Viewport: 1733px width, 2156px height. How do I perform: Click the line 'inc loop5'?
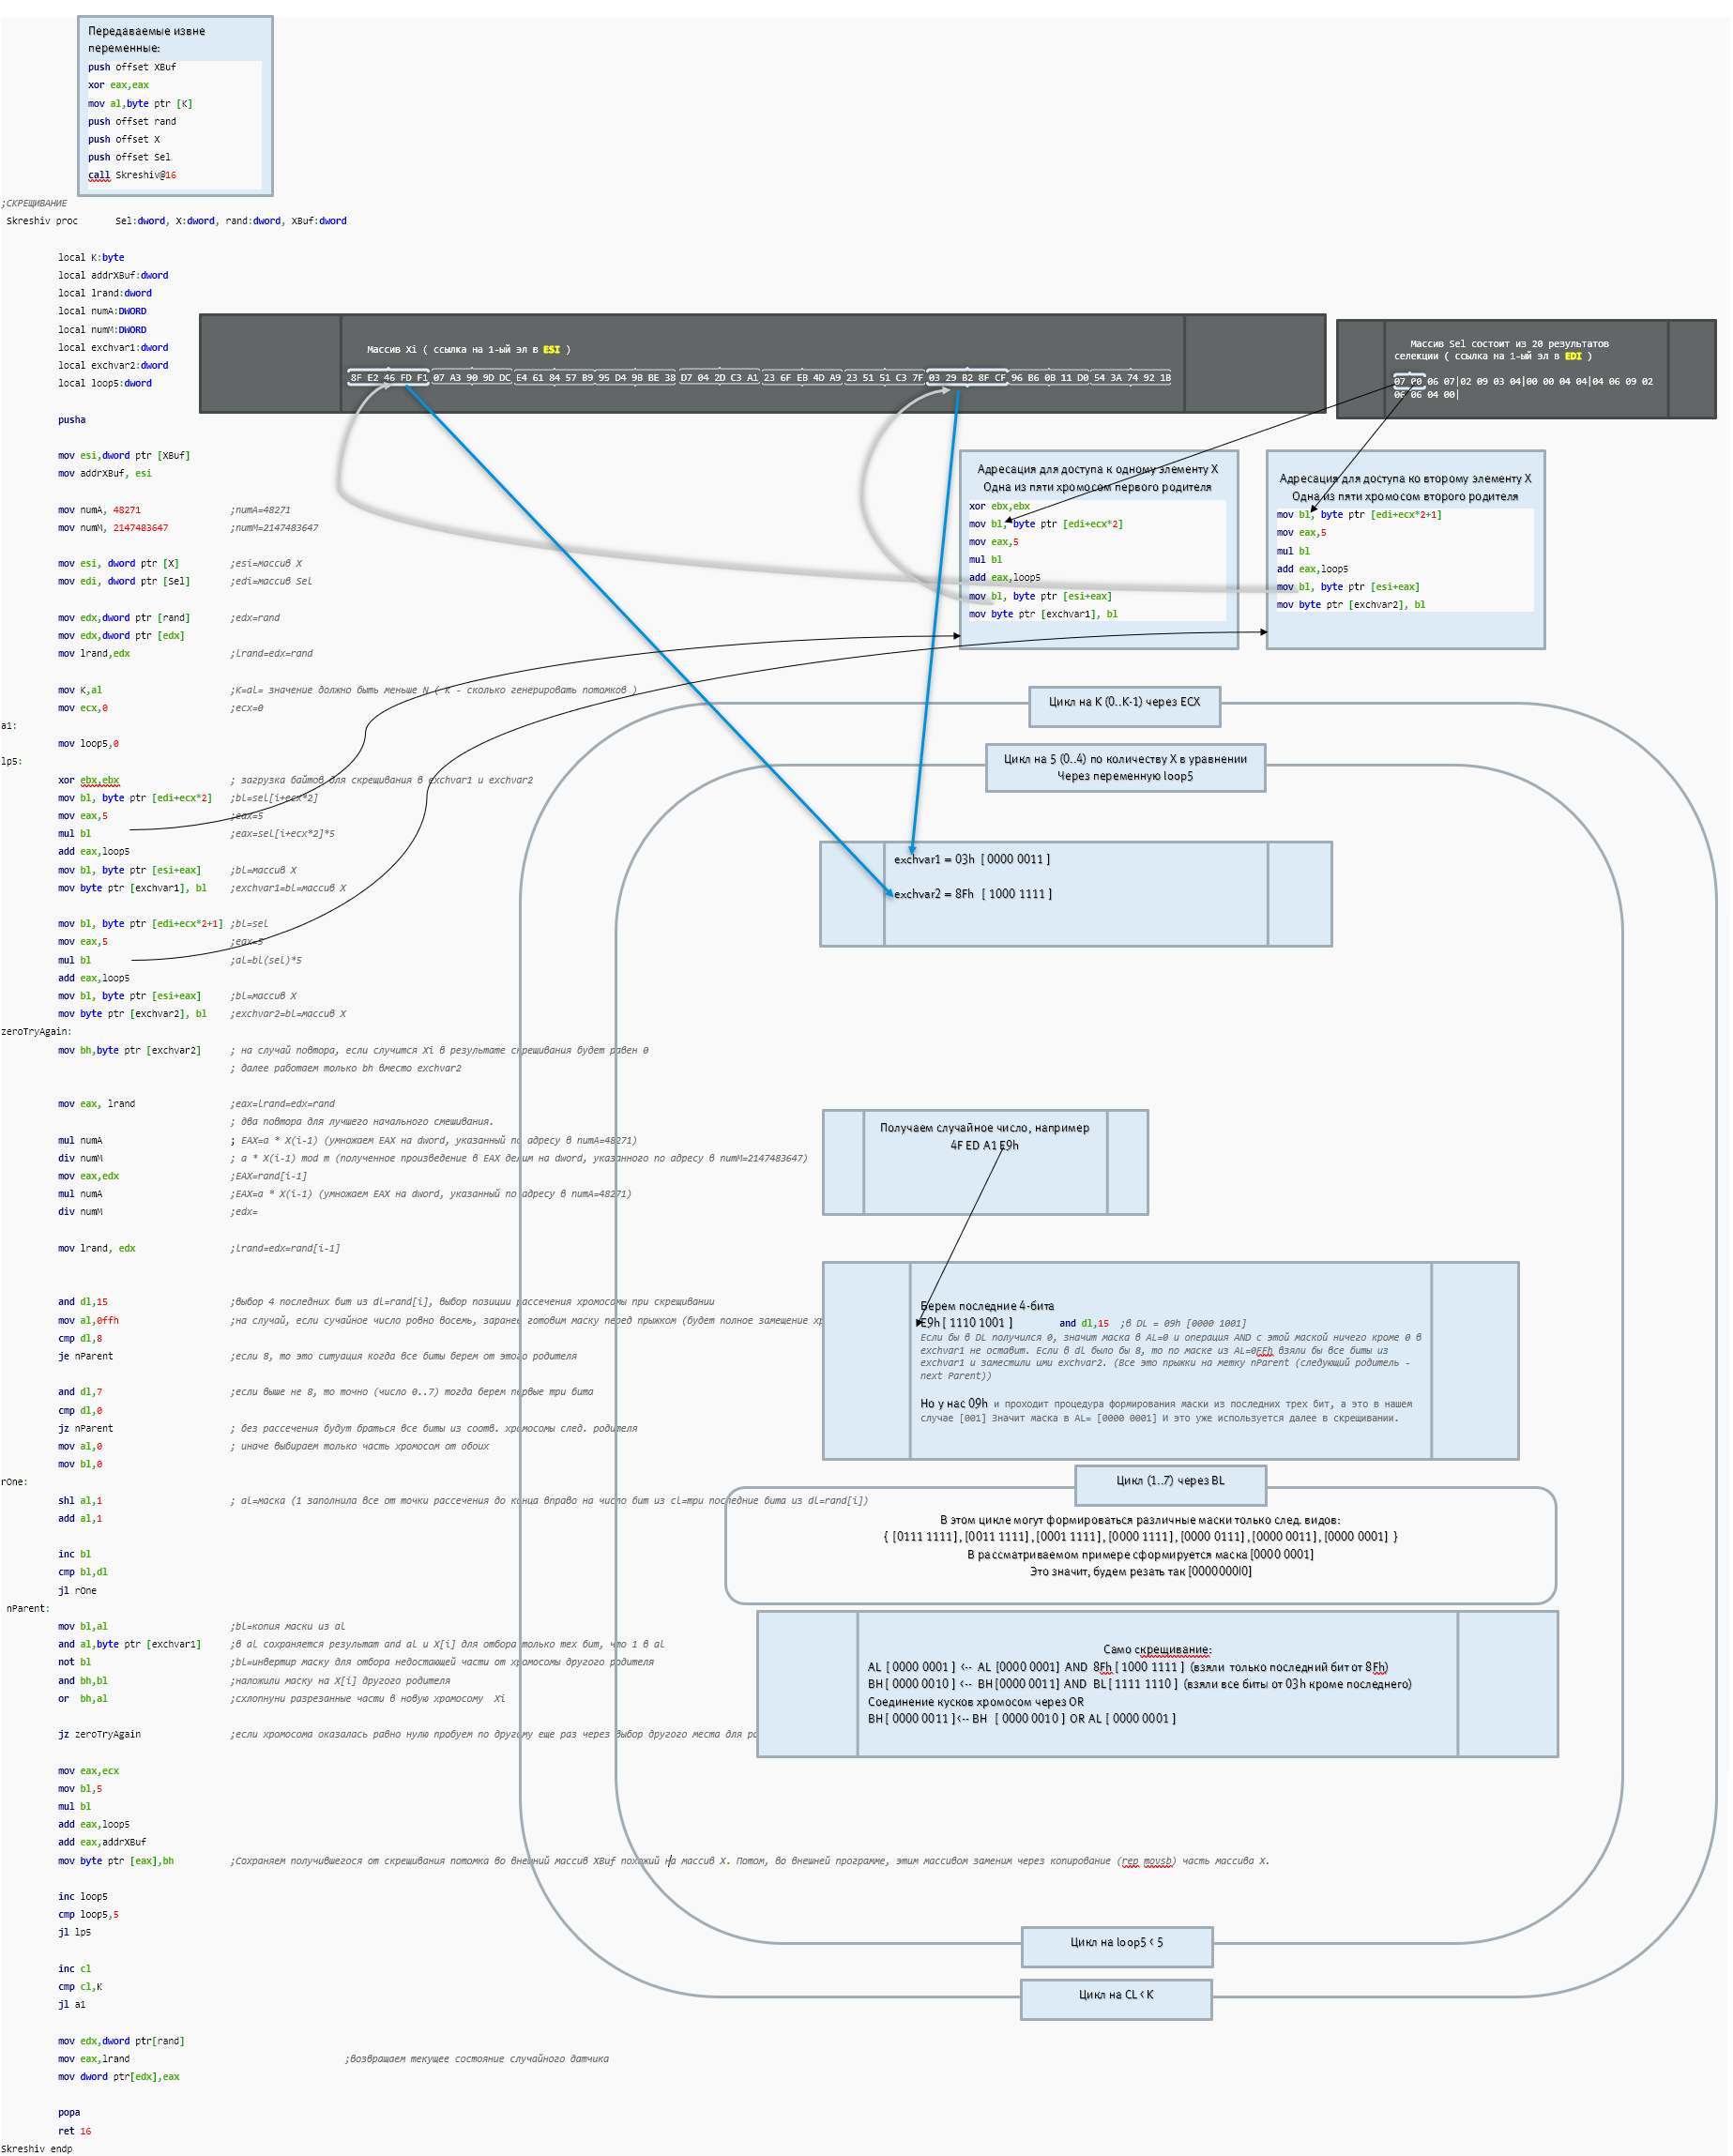pos(83,1896)
